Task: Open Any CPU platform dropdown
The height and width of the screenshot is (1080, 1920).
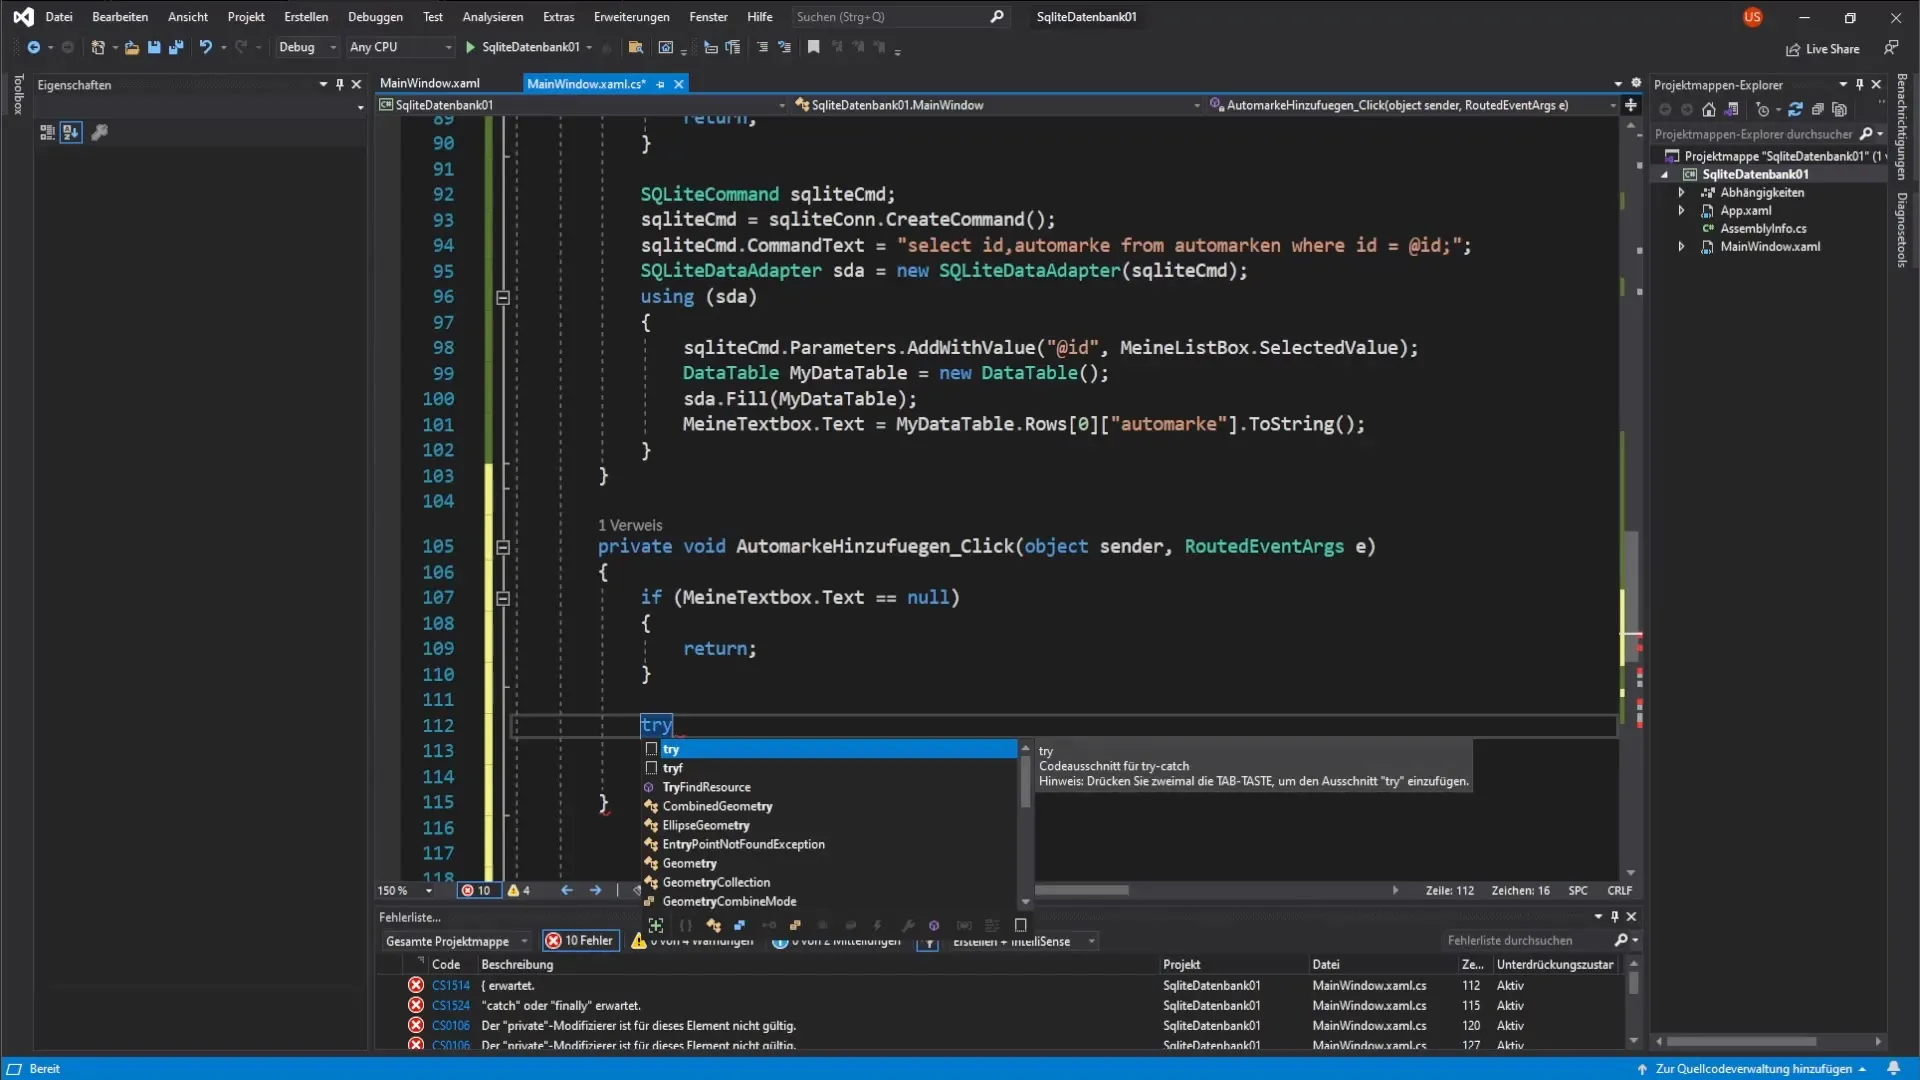Action: pyautogui.click(x=400, y=47)
